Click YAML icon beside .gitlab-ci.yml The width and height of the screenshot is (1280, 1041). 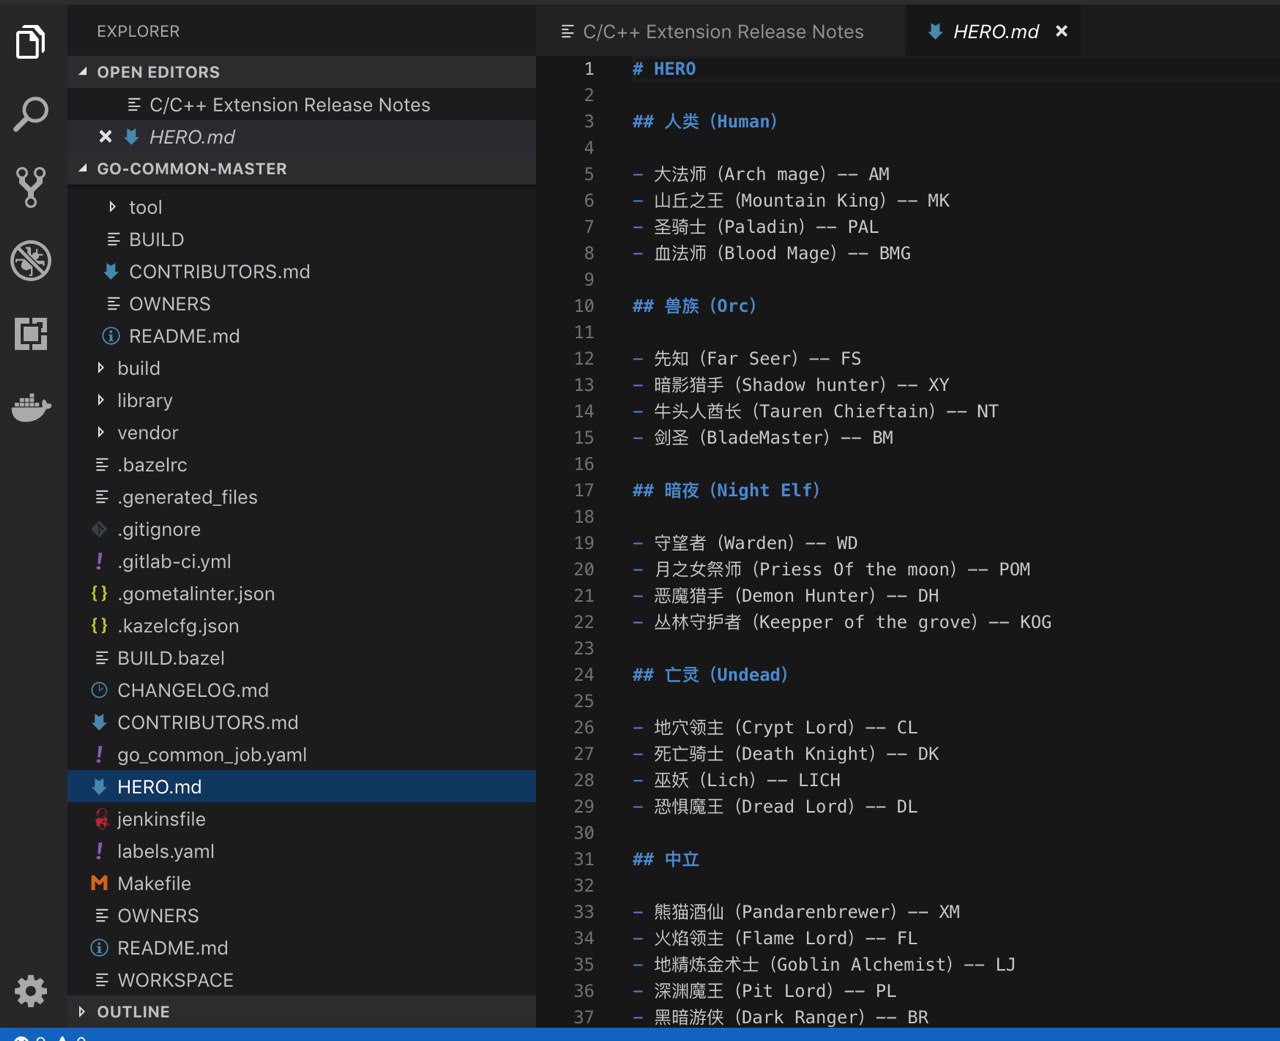coord(99,561)
